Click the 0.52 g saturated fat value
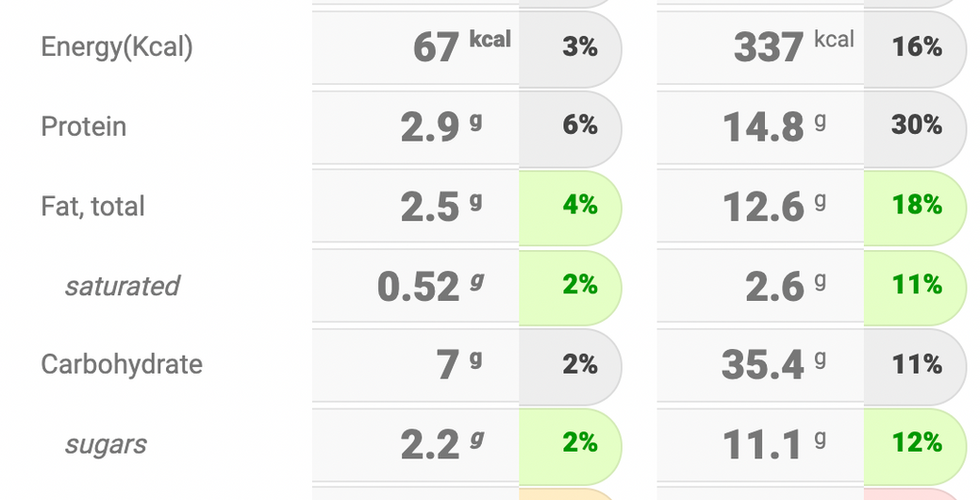Viewport: 980px width, 500px height. tap(431, 286)
